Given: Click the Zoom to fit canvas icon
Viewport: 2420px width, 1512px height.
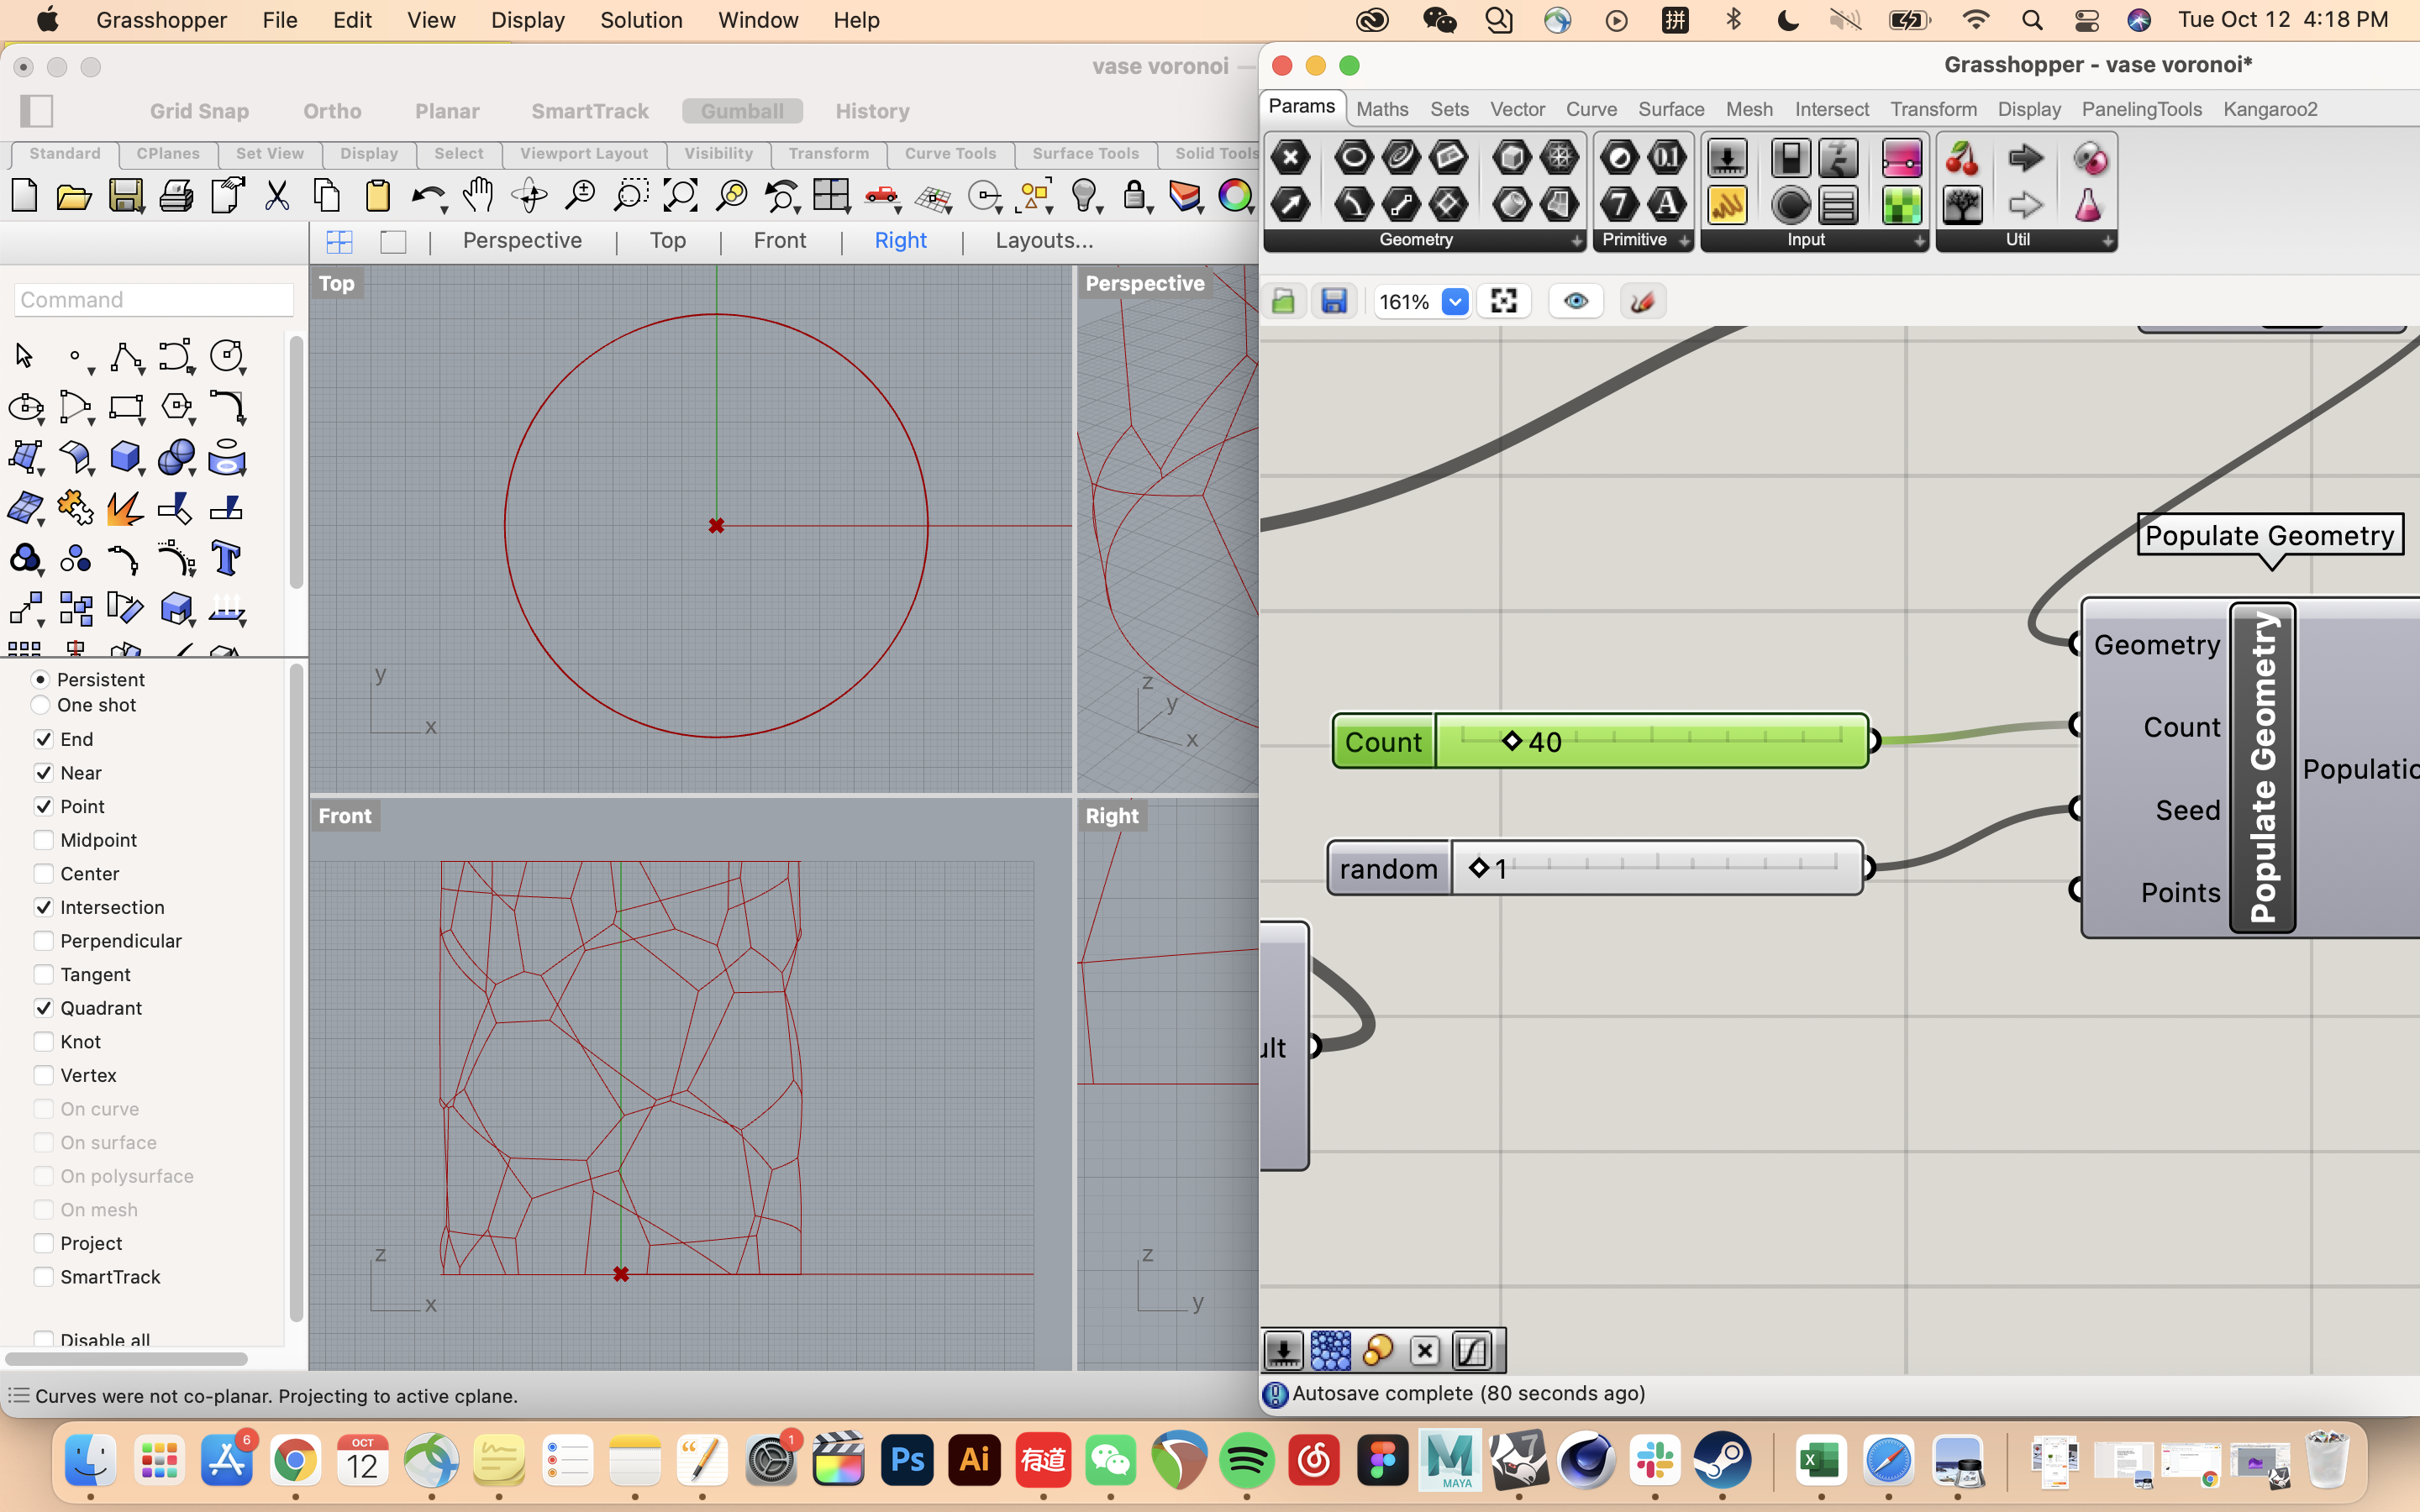Looking at the screenshot, I should [x=1505, y=301].
